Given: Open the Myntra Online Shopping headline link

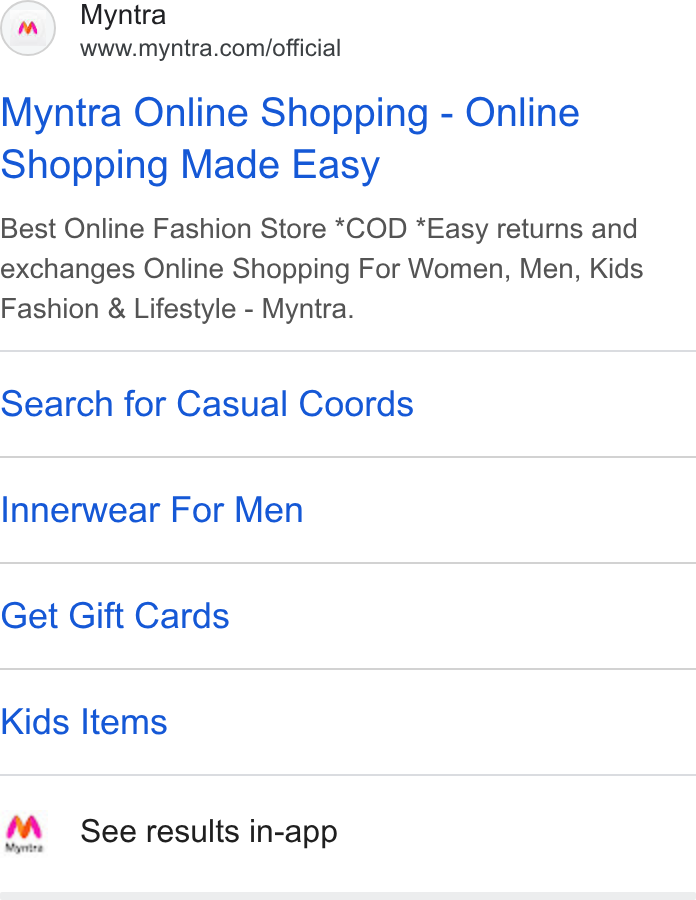Looking at the screenshot, I should [290, 138].
